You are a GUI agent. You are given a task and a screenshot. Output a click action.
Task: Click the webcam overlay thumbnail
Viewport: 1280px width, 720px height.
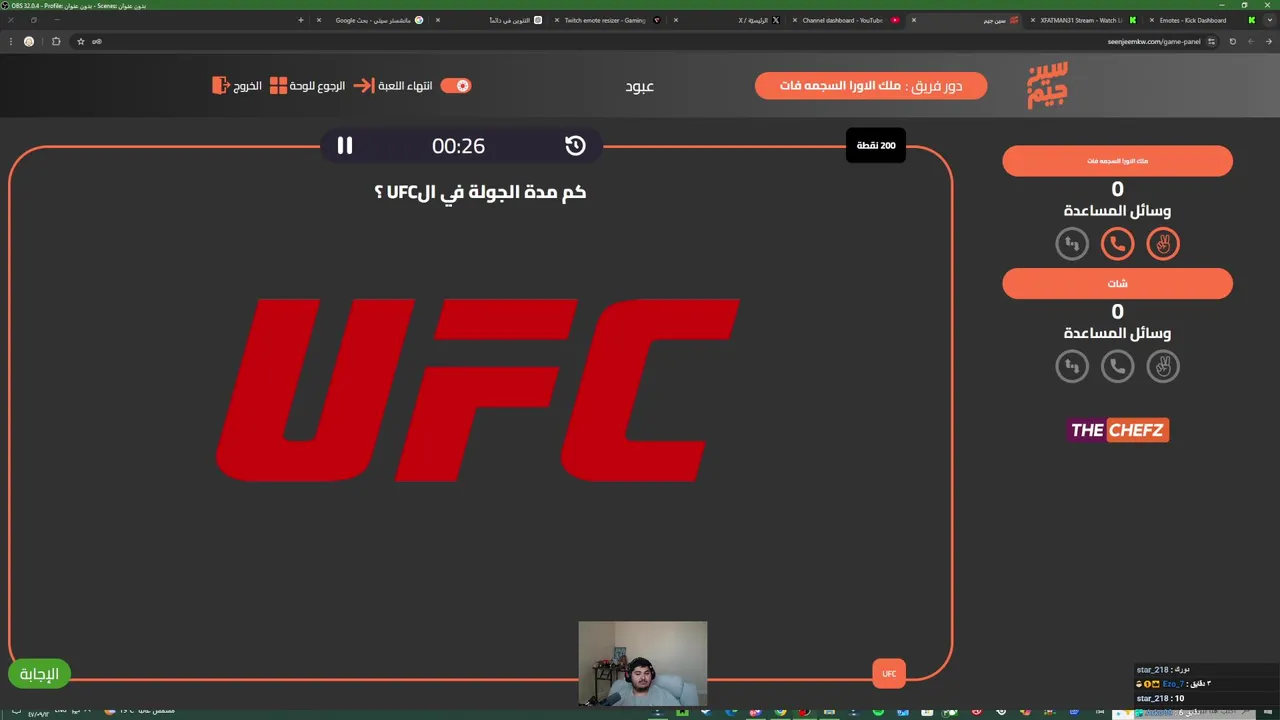643,663
